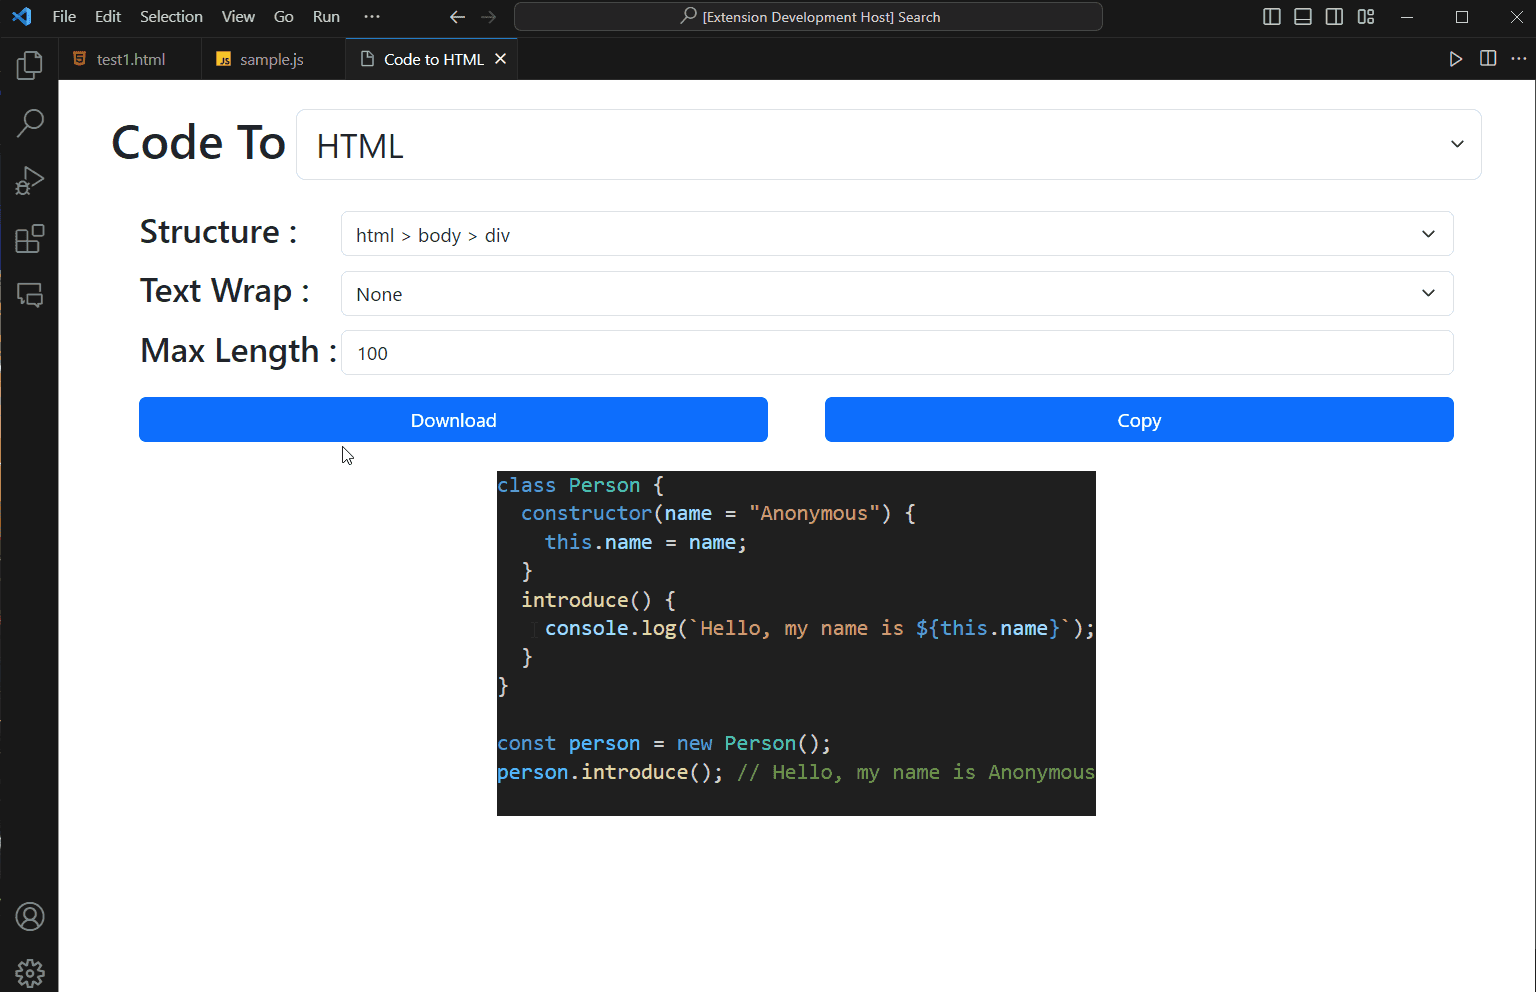The image size is (1536, 992).
Task: Click the Copy button
Action: pos(1139,420)
